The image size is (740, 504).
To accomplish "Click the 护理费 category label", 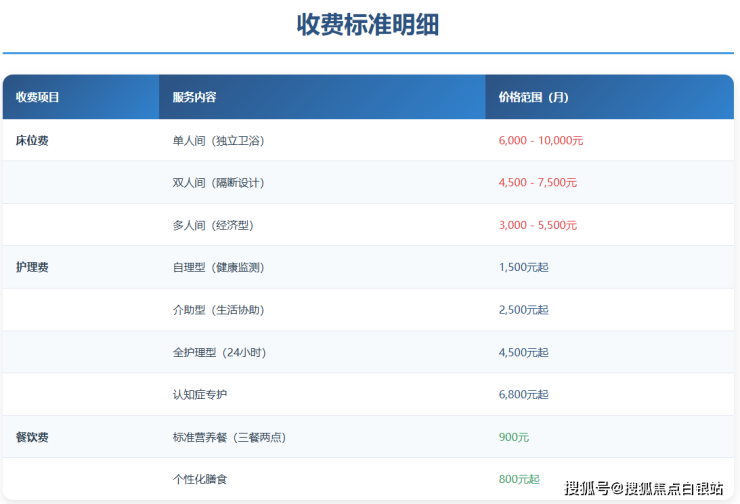I will 32,268.
